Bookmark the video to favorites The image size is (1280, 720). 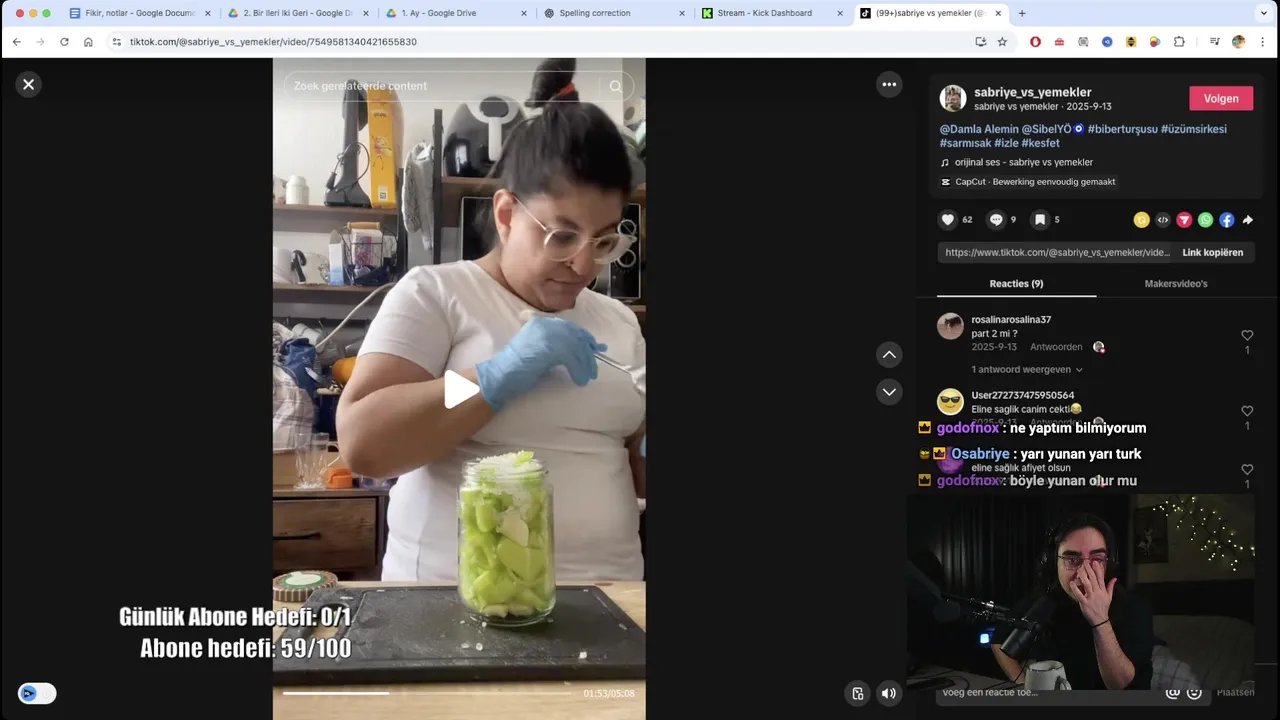click(x=1040, y=220)
